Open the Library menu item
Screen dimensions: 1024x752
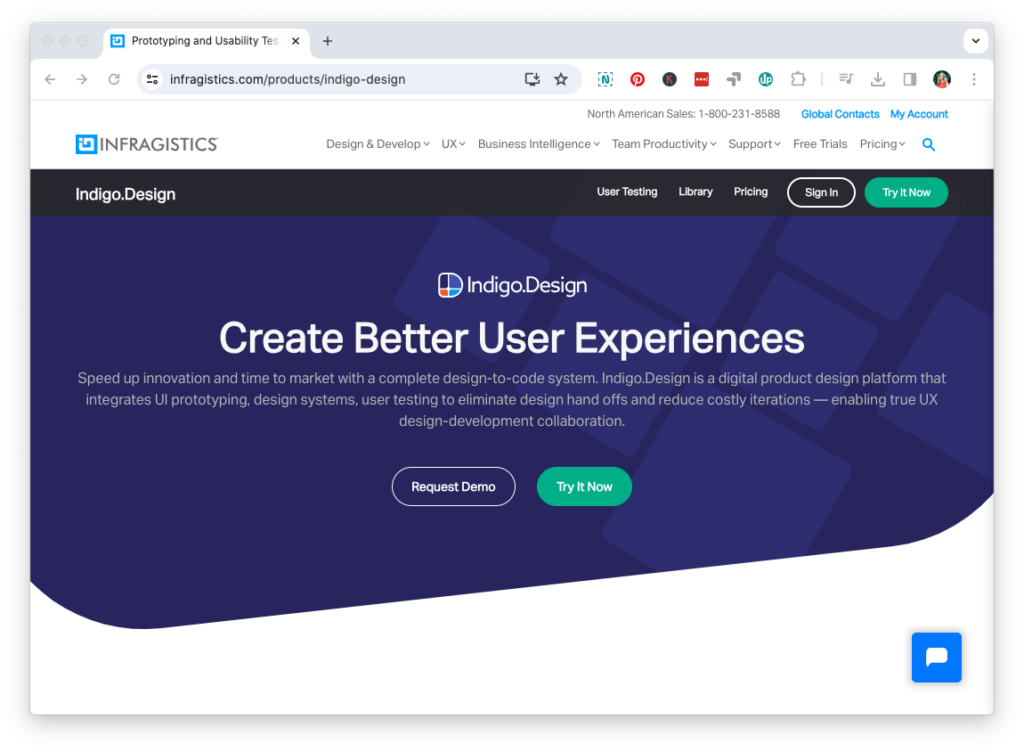click(x=696, y=192)
